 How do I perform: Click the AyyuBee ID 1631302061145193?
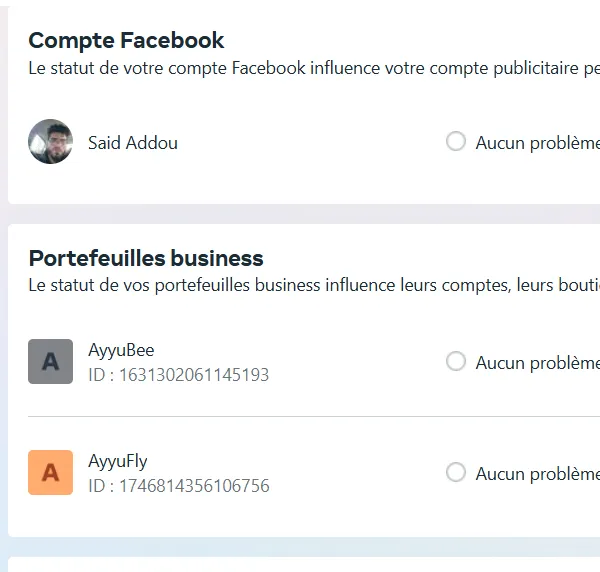pos(178,375)
